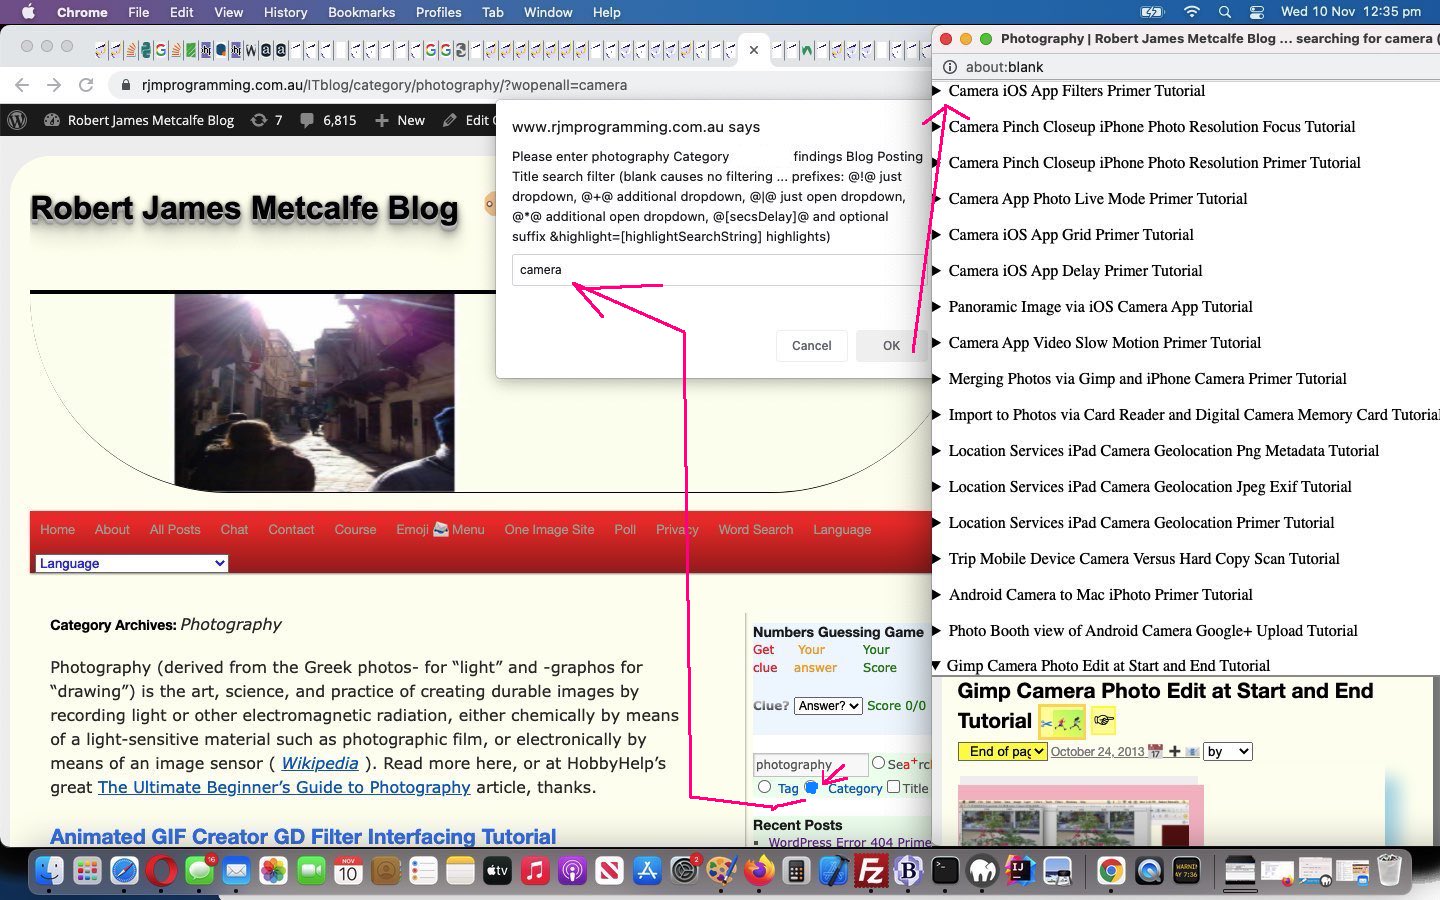Select the Search radio button

878,763
